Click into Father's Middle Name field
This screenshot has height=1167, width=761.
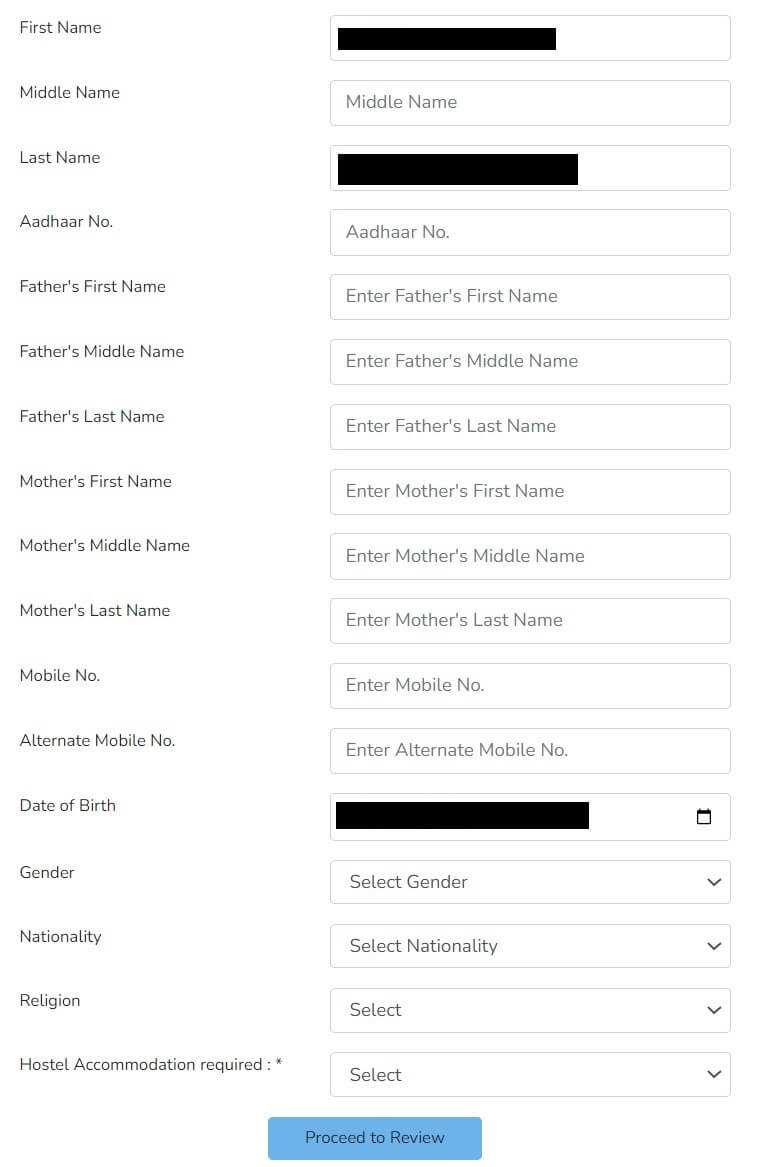point(530,362)
